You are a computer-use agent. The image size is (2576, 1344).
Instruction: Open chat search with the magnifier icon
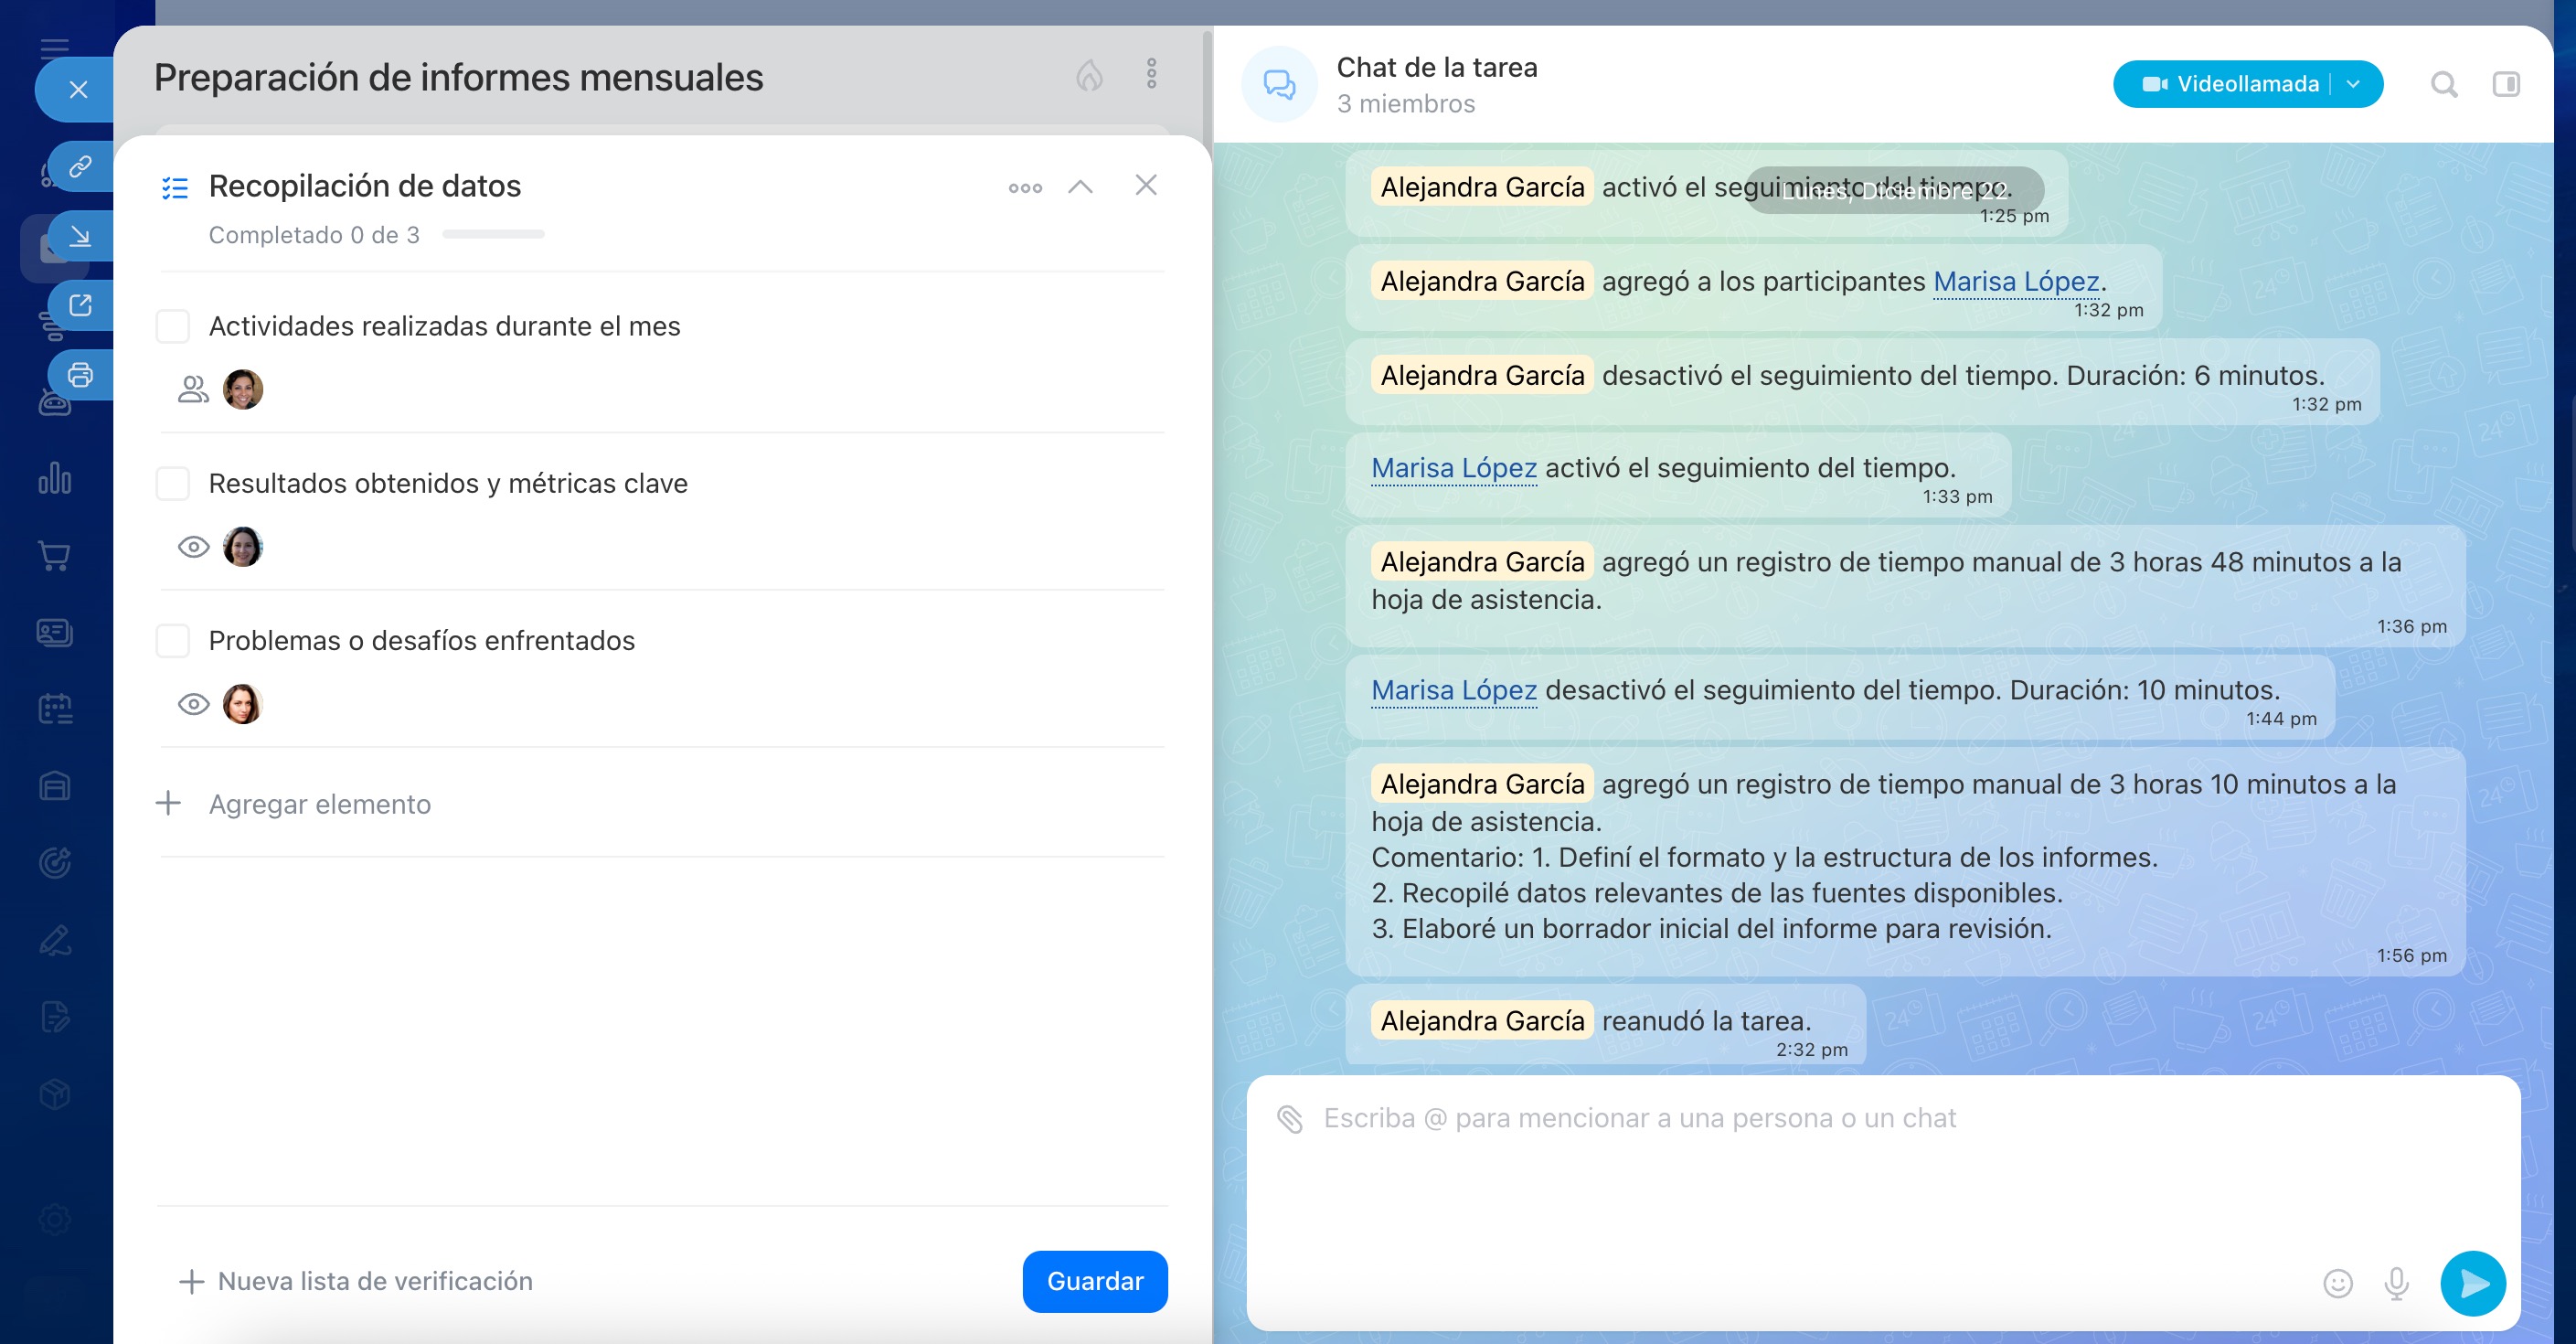click(x=2444, y=84)
